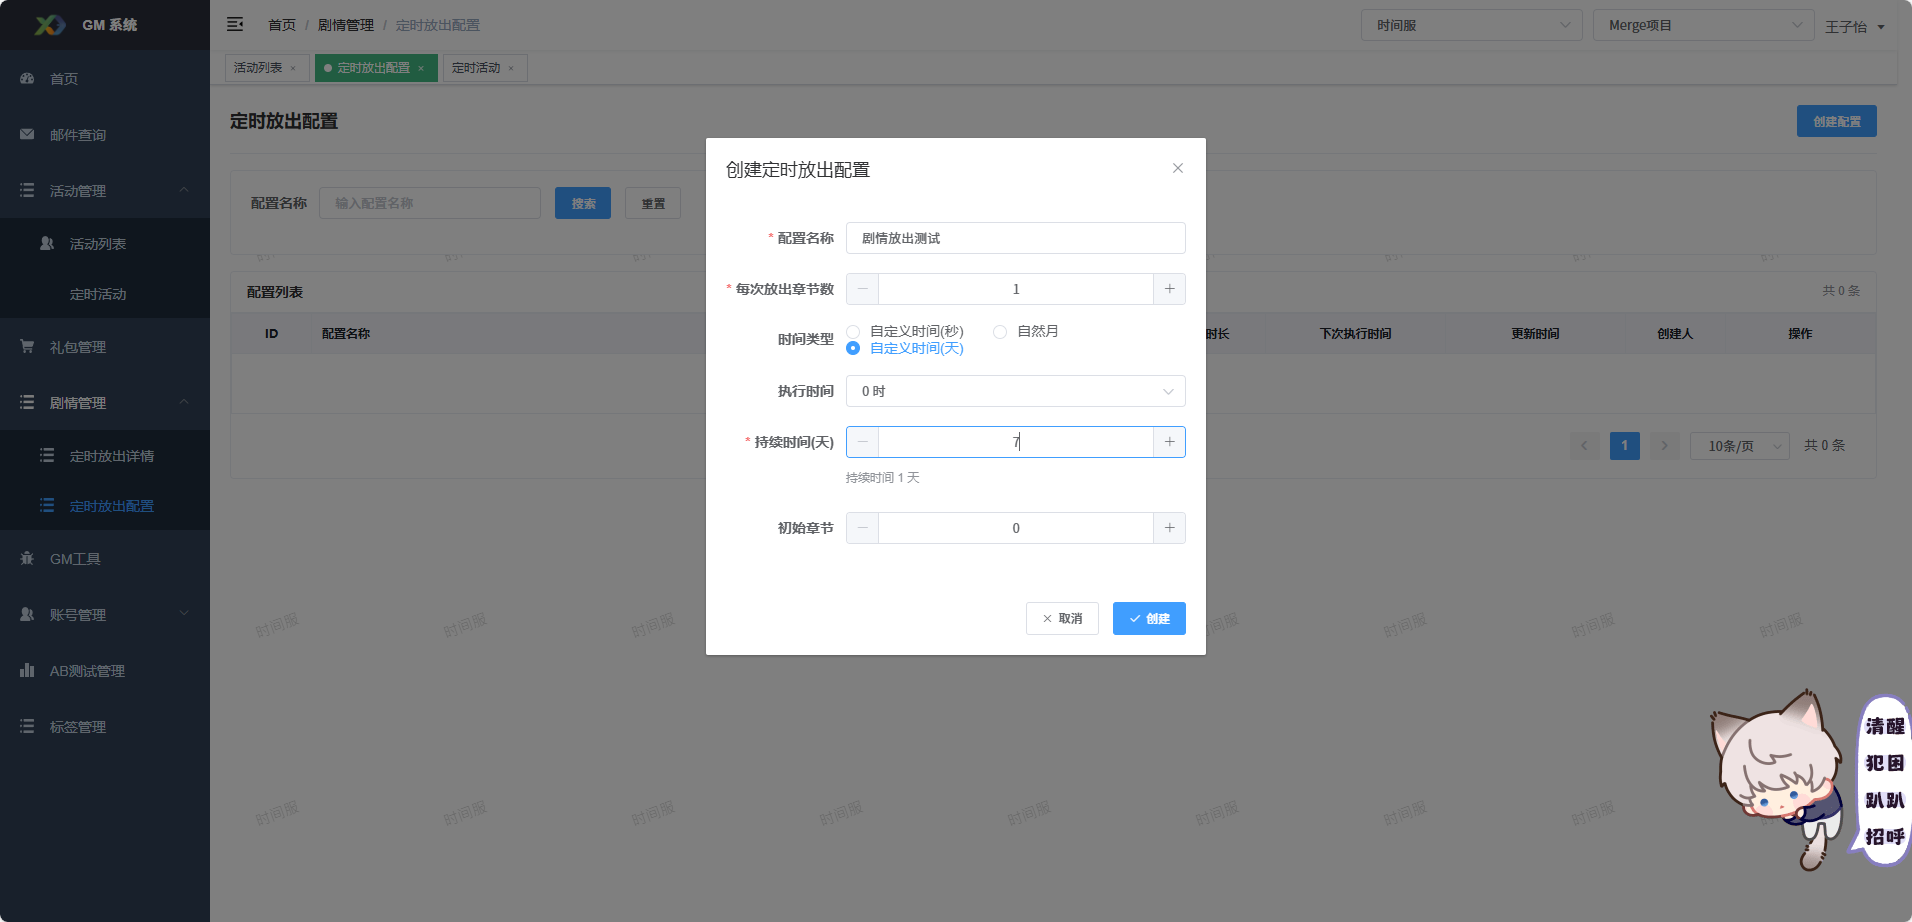Select the 自定义时间(天) radio option

[x=853, y=348]
